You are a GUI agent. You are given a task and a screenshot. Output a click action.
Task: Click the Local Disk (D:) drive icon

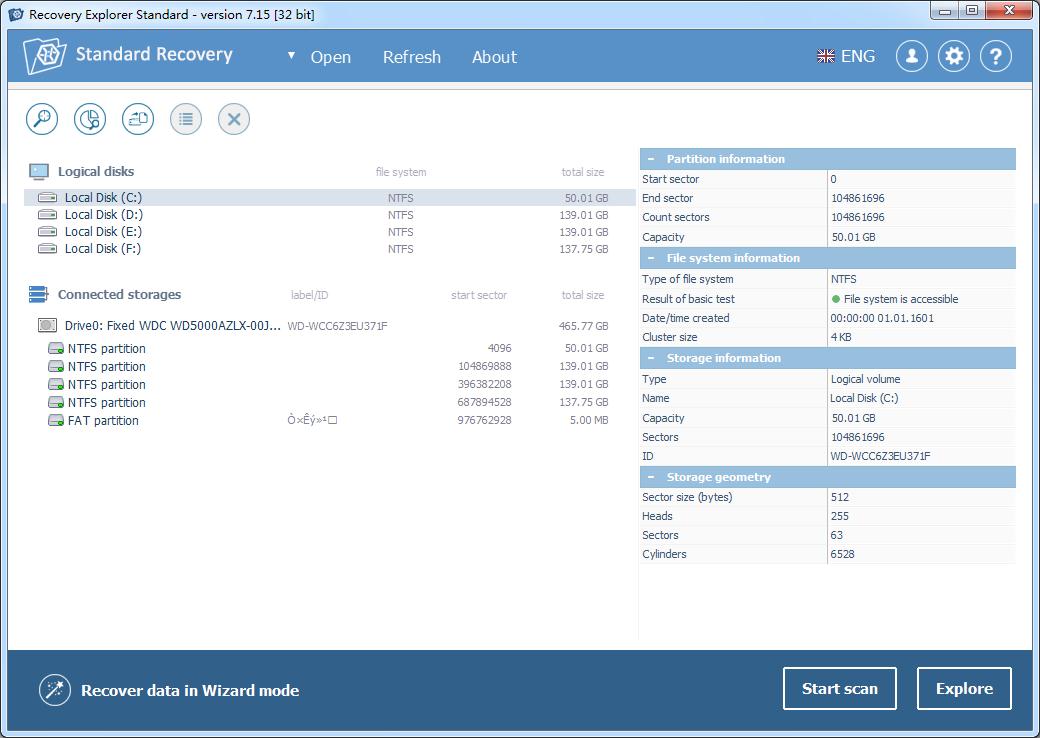pos(47,215)
